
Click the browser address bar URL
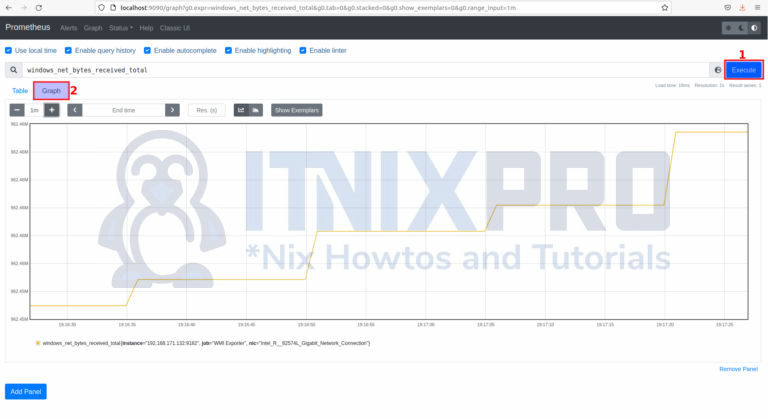(x=318, y=8)
